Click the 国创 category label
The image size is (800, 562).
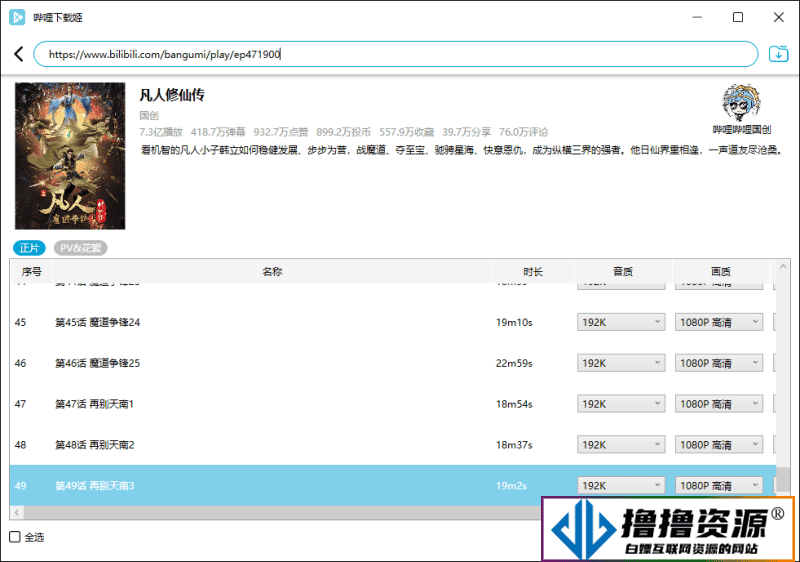(149, 116)
